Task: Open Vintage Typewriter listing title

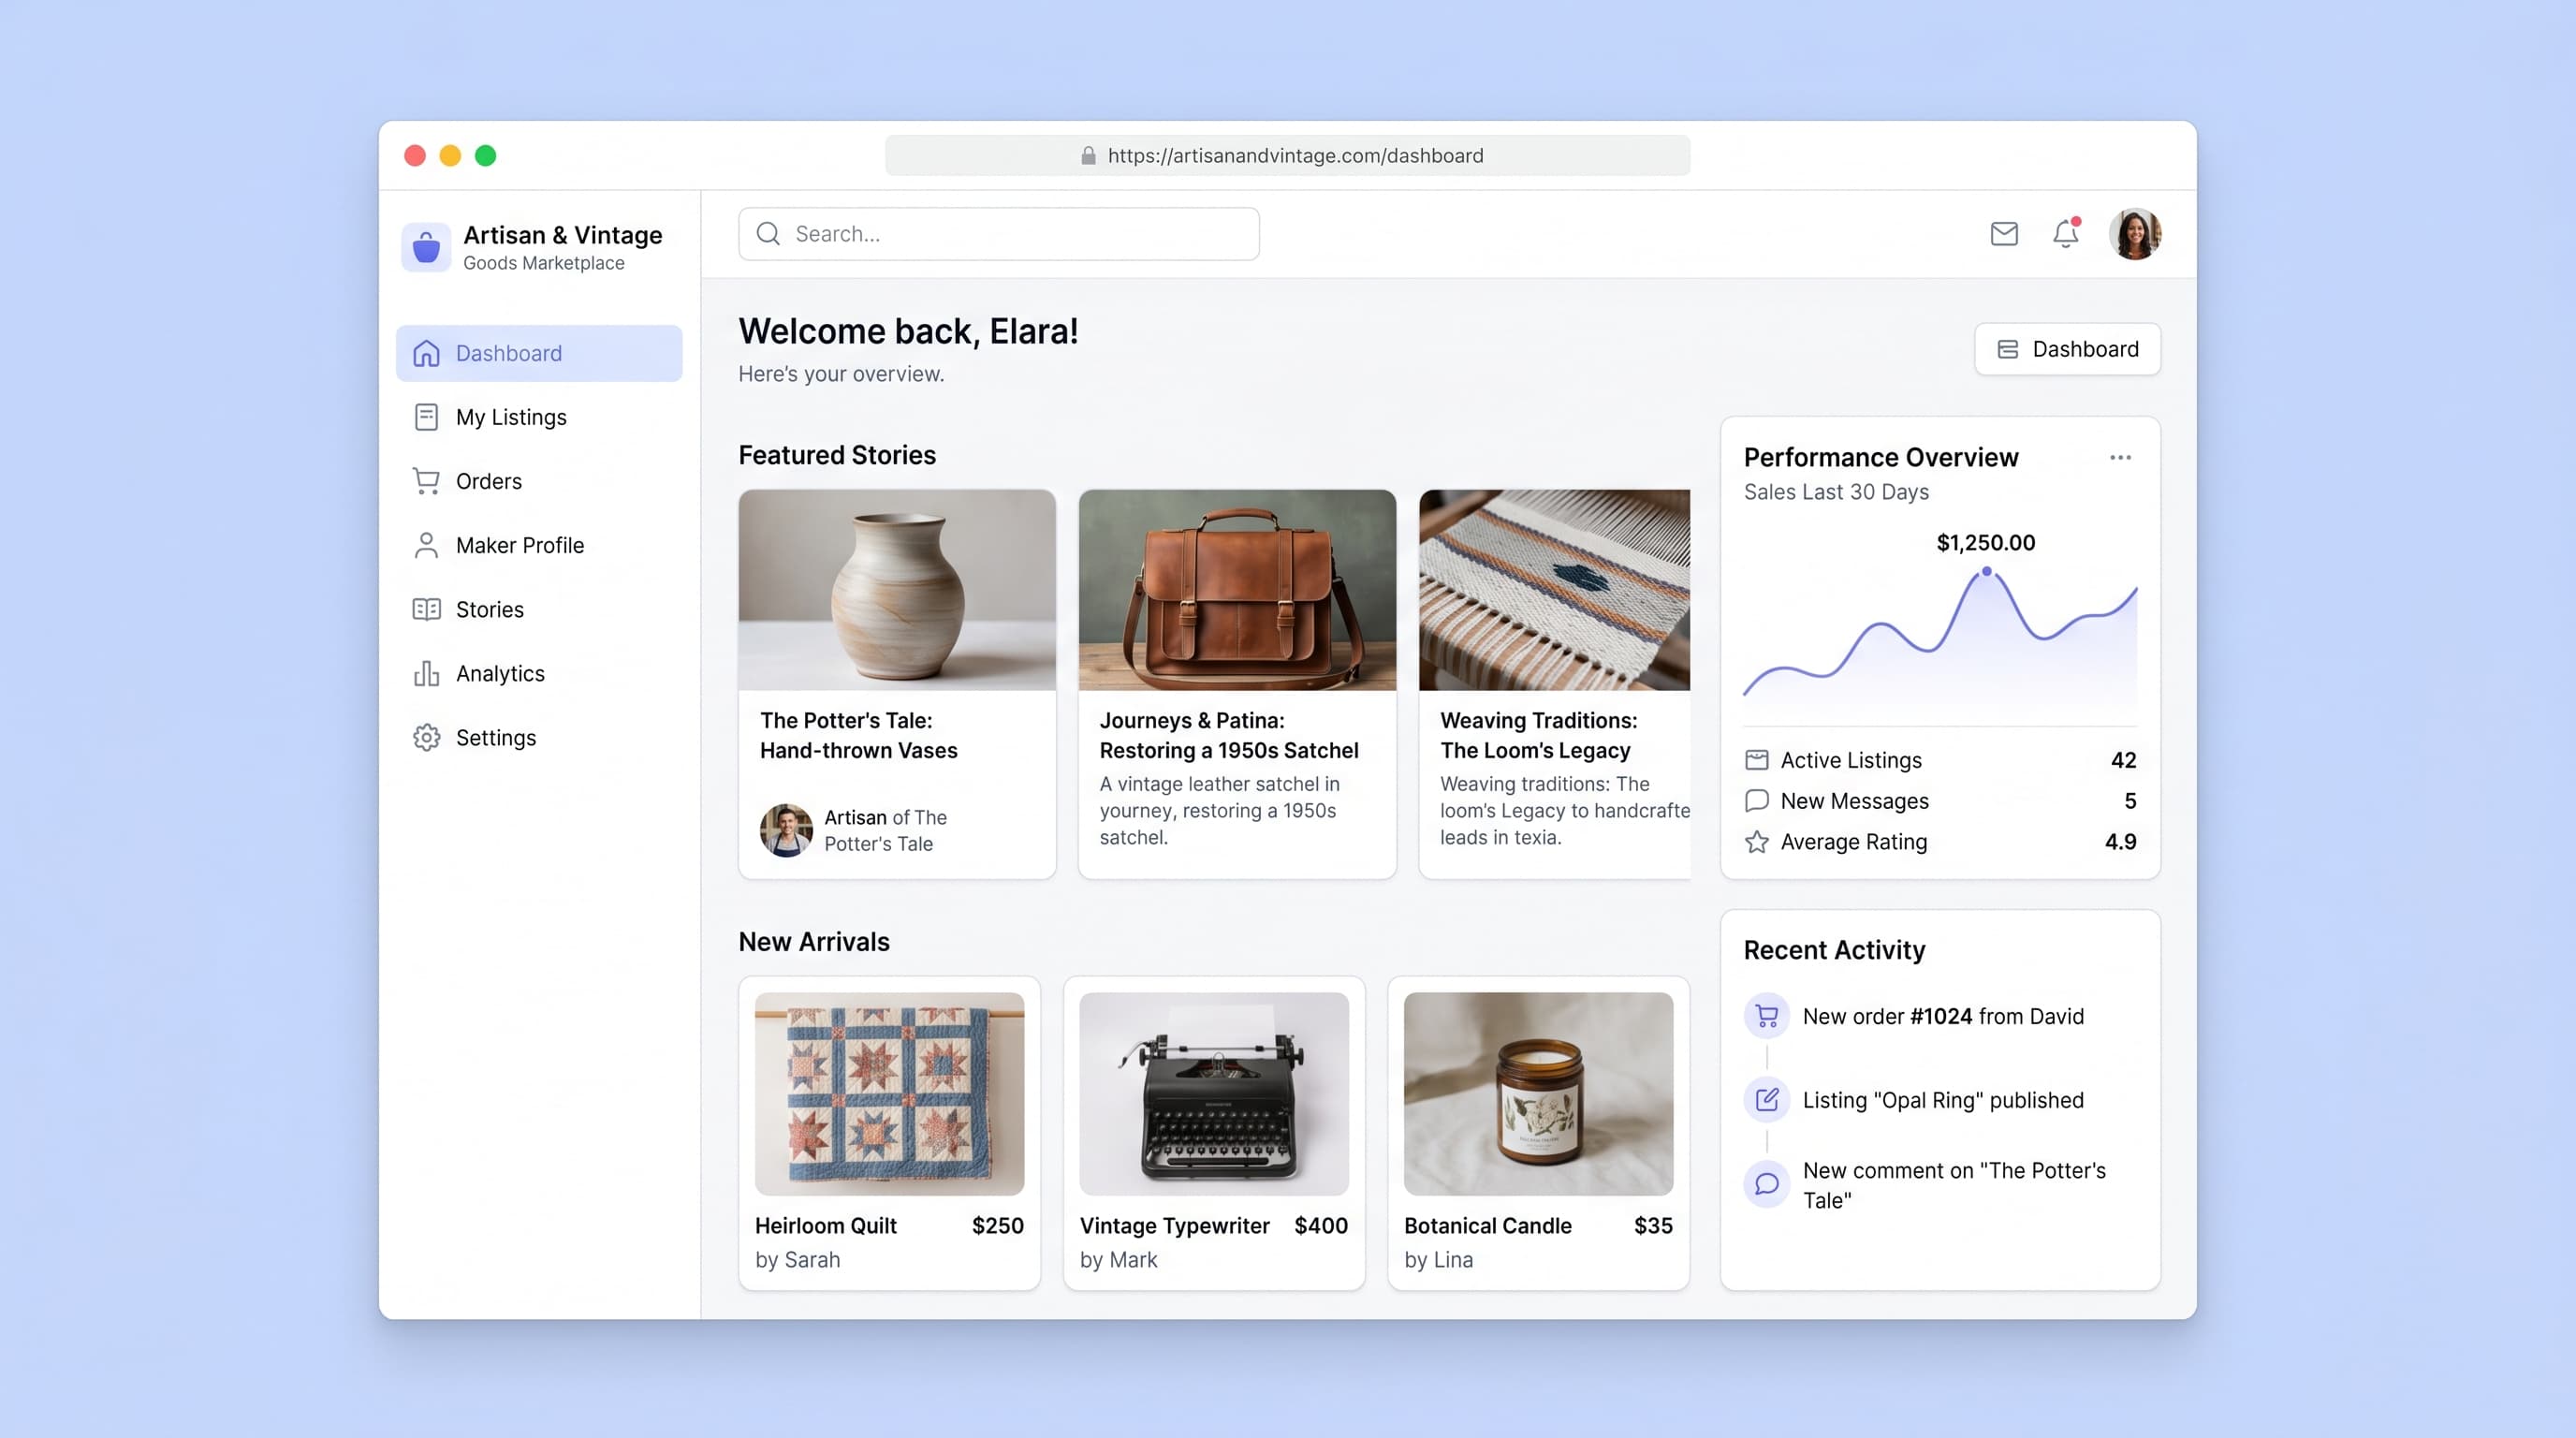Action: 1174,1226
